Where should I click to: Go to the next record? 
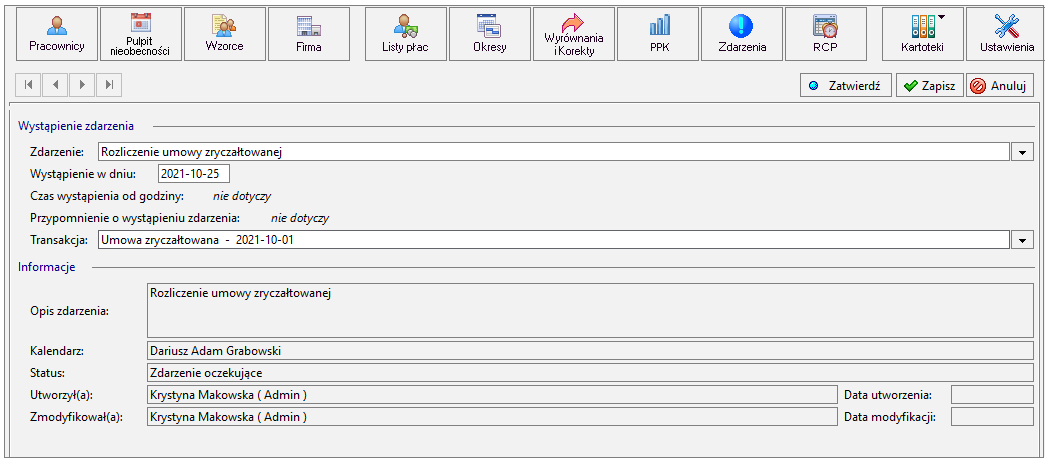click(x=82, y=84)
